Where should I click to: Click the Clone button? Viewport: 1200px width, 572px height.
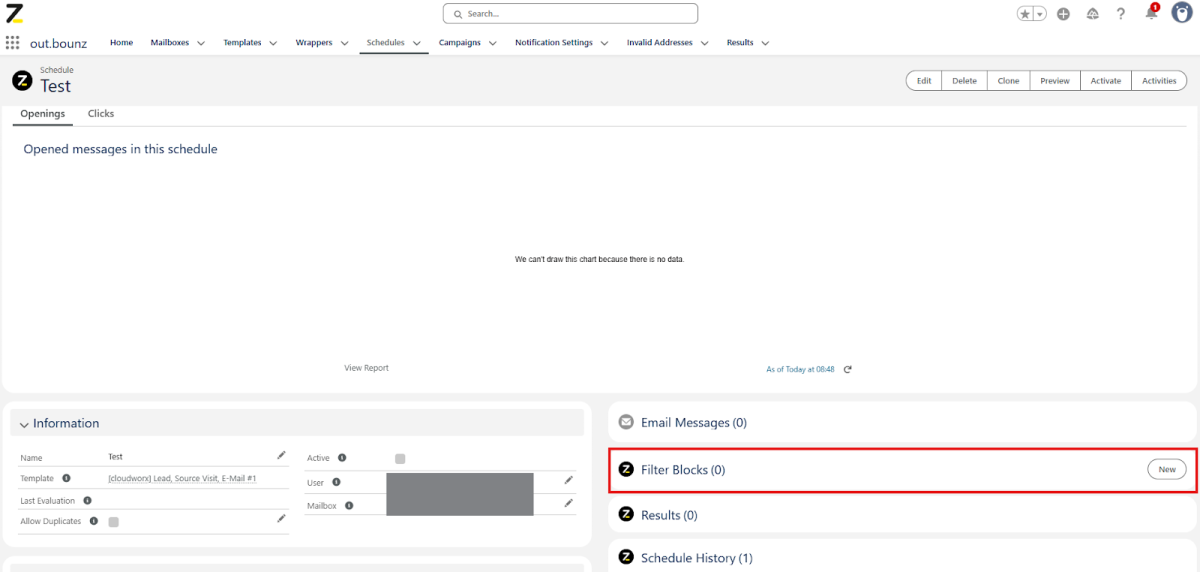(x=1008, y=81)
